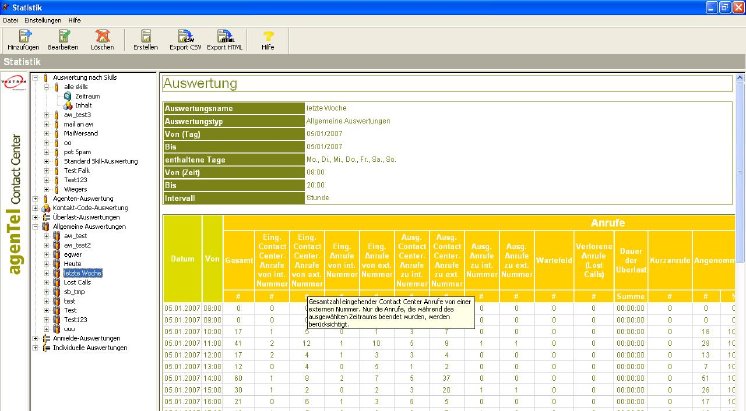Click the Anrufe group header
This screenshot has height=411, width=746.
tap(608, 223)
